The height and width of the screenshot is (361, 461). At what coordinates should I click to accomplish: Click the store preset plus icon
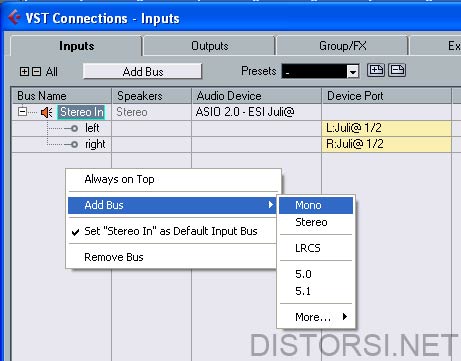click(x=376, y=70)
